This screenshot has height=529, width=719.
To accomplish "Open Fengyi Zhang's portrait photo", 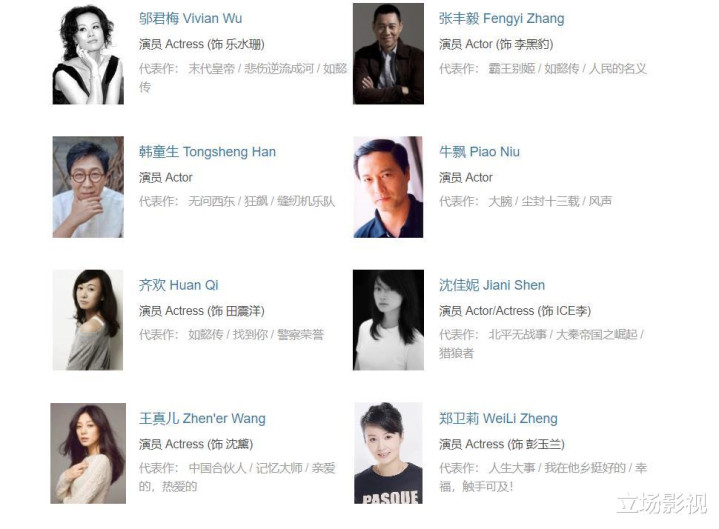I will point(388,54).
